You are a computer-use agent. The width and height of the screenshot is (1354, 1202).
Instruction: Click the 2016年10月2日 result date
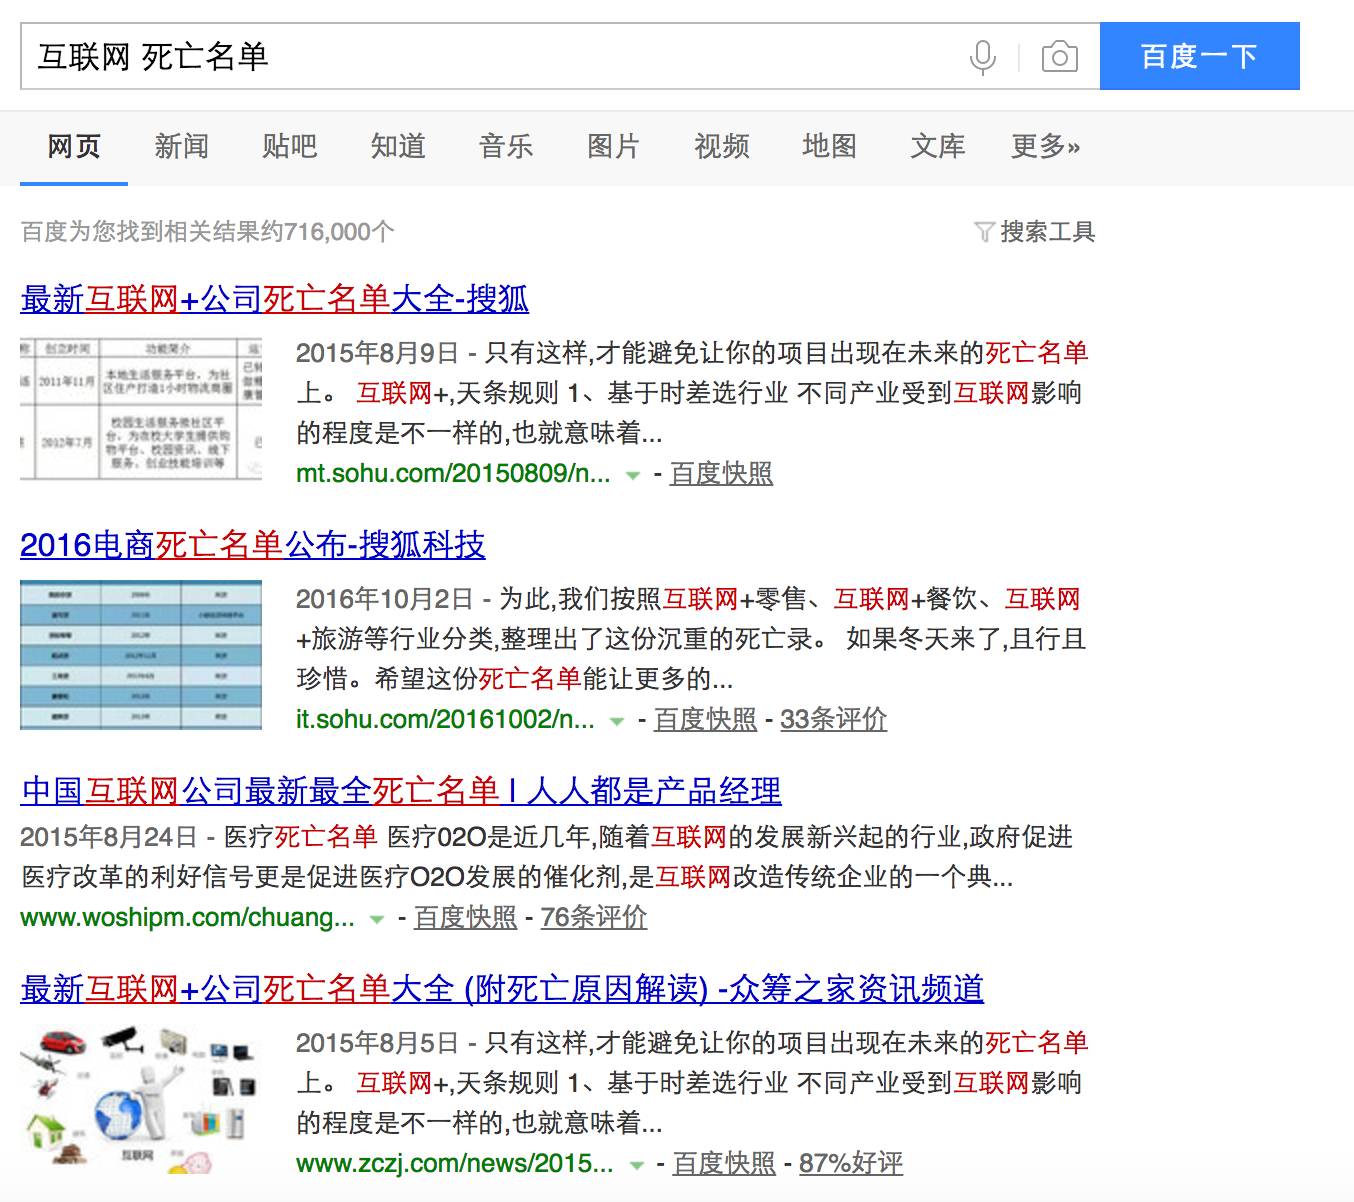point(385,599)
